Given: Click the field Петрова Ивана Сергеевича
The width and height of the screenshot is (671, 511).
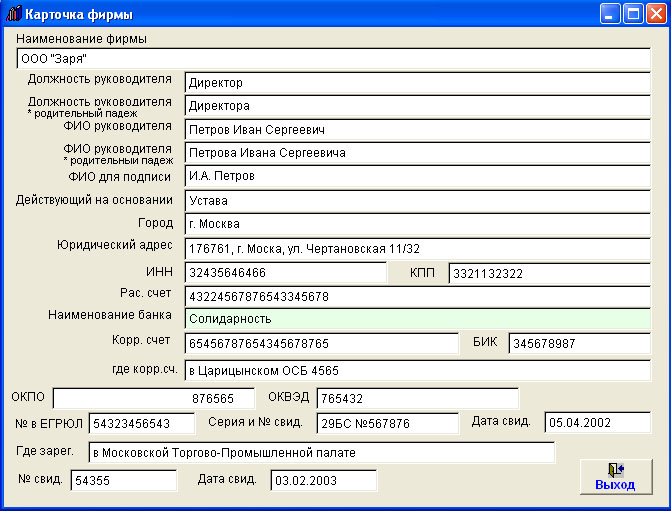Looking at the screenshot, I should pyautogui.click(x=418, y=153).
